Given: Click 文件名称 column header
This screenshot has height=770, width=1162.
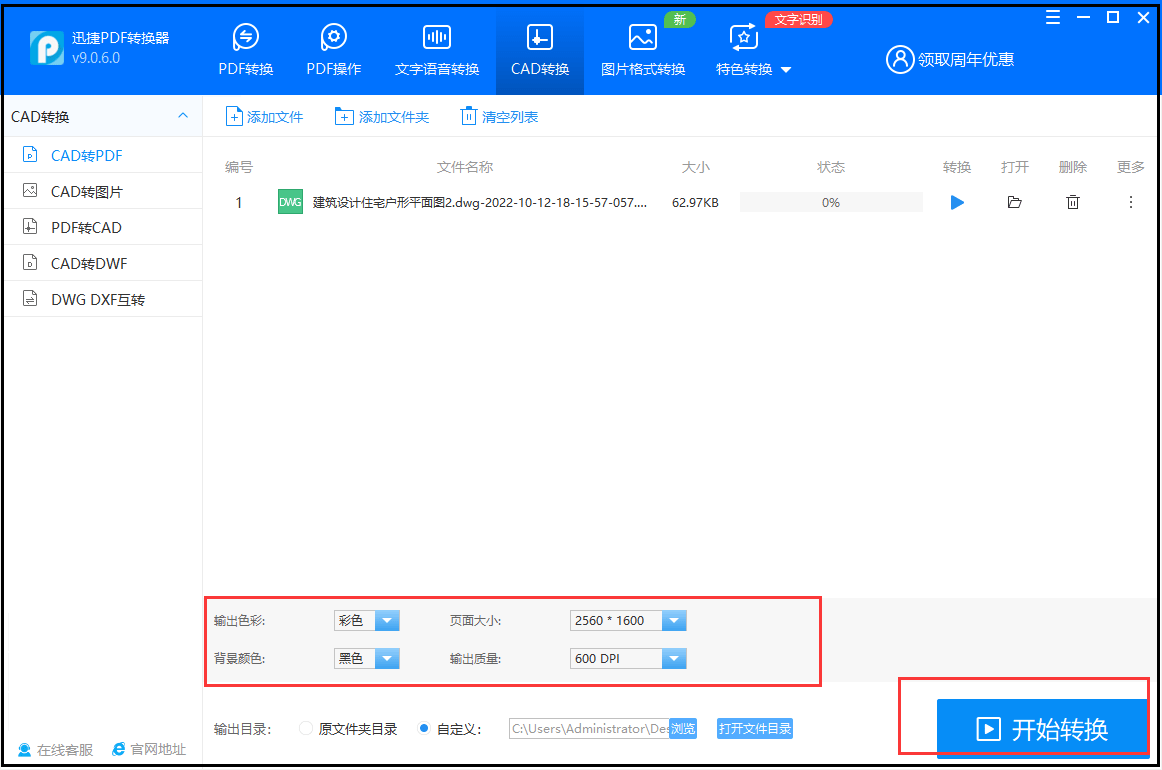Looking at the screenshot, I should pos(465,167).
